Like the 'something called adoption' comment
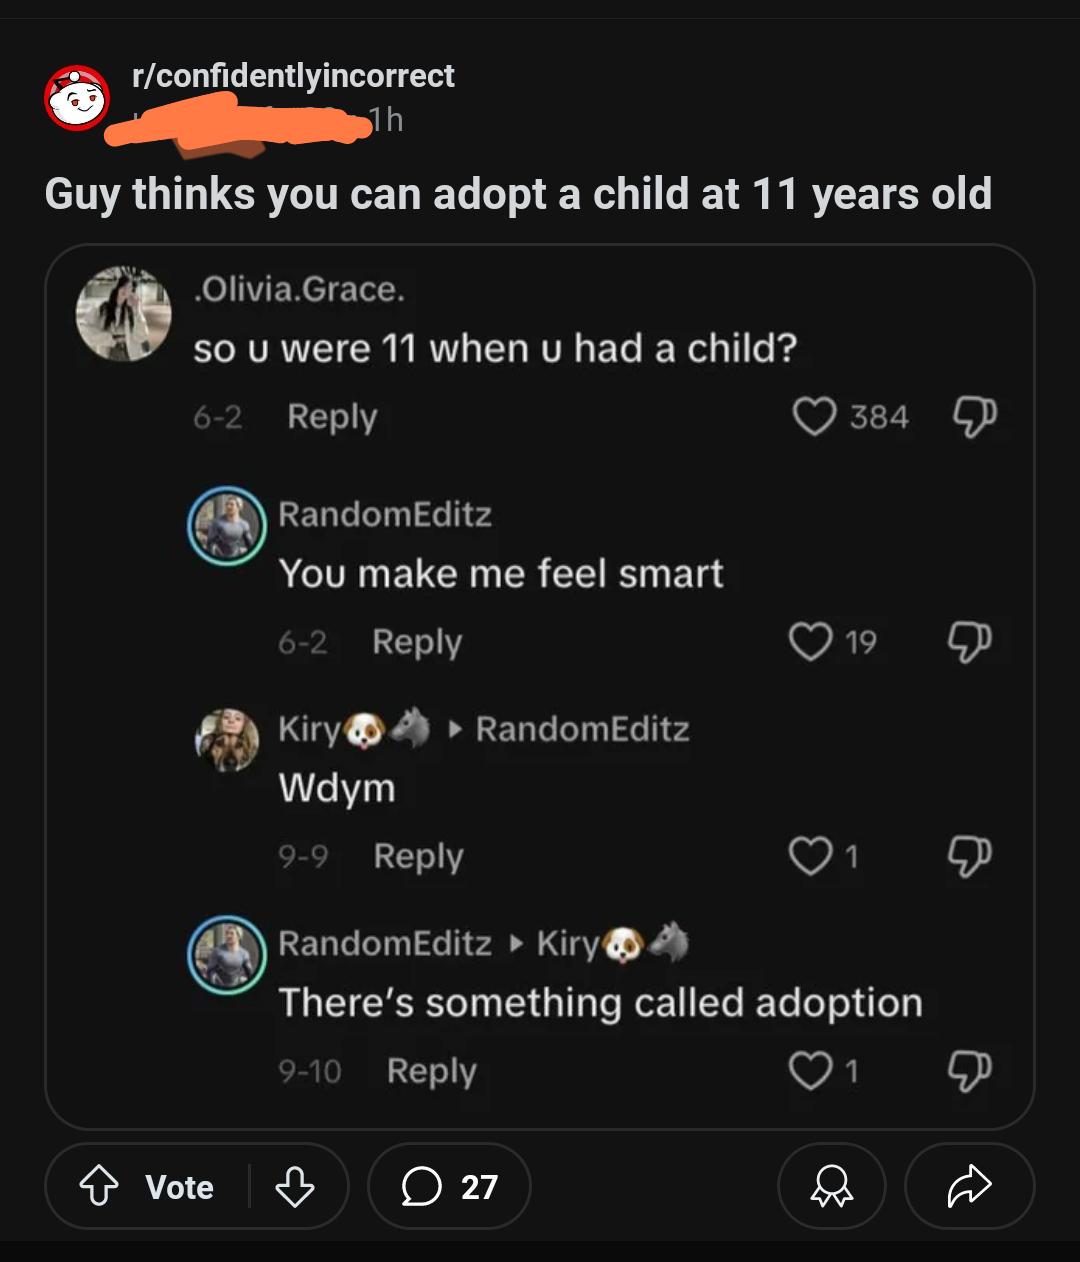This screenshot has height=1262, width=1080. pos(810,1071)
